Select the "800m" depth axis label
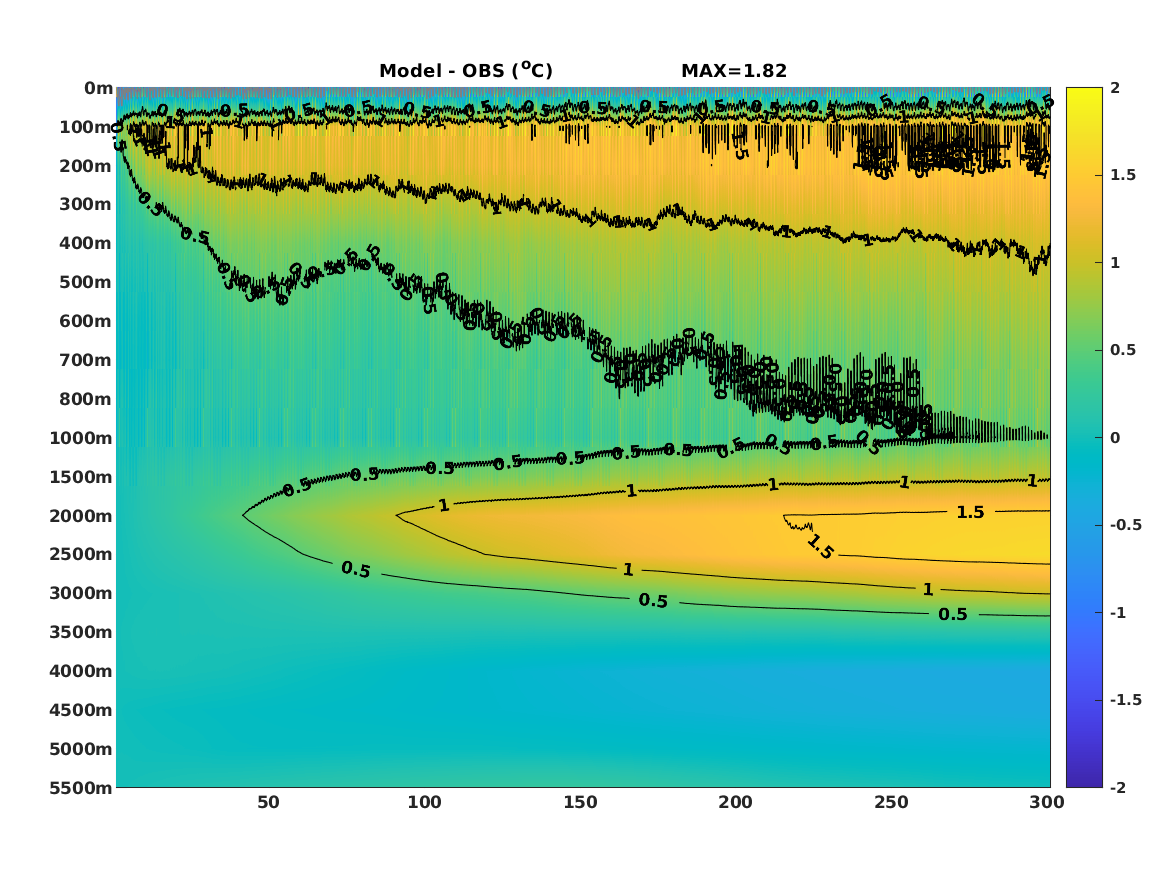This screenshot has width=1167, height=875. pyautogui.click(x=86, y=399)
